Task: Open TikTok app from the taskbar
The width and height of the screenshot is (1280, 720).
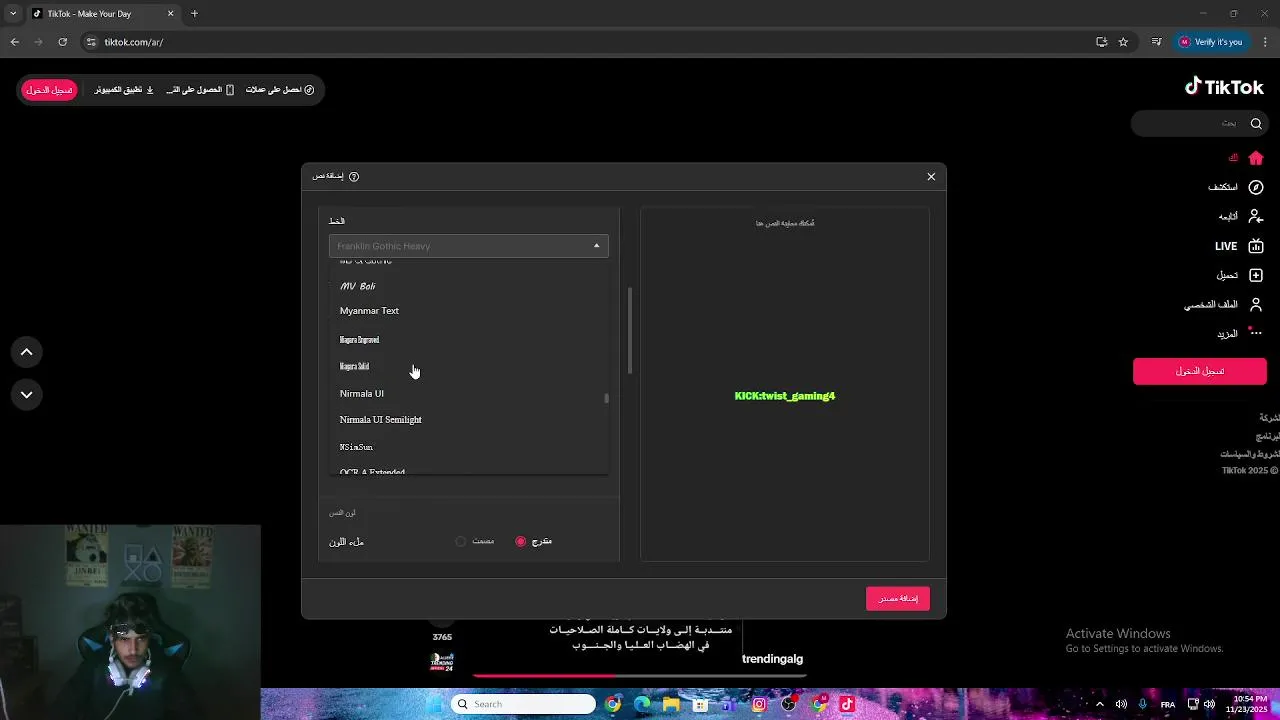Action: click(847, 704)
